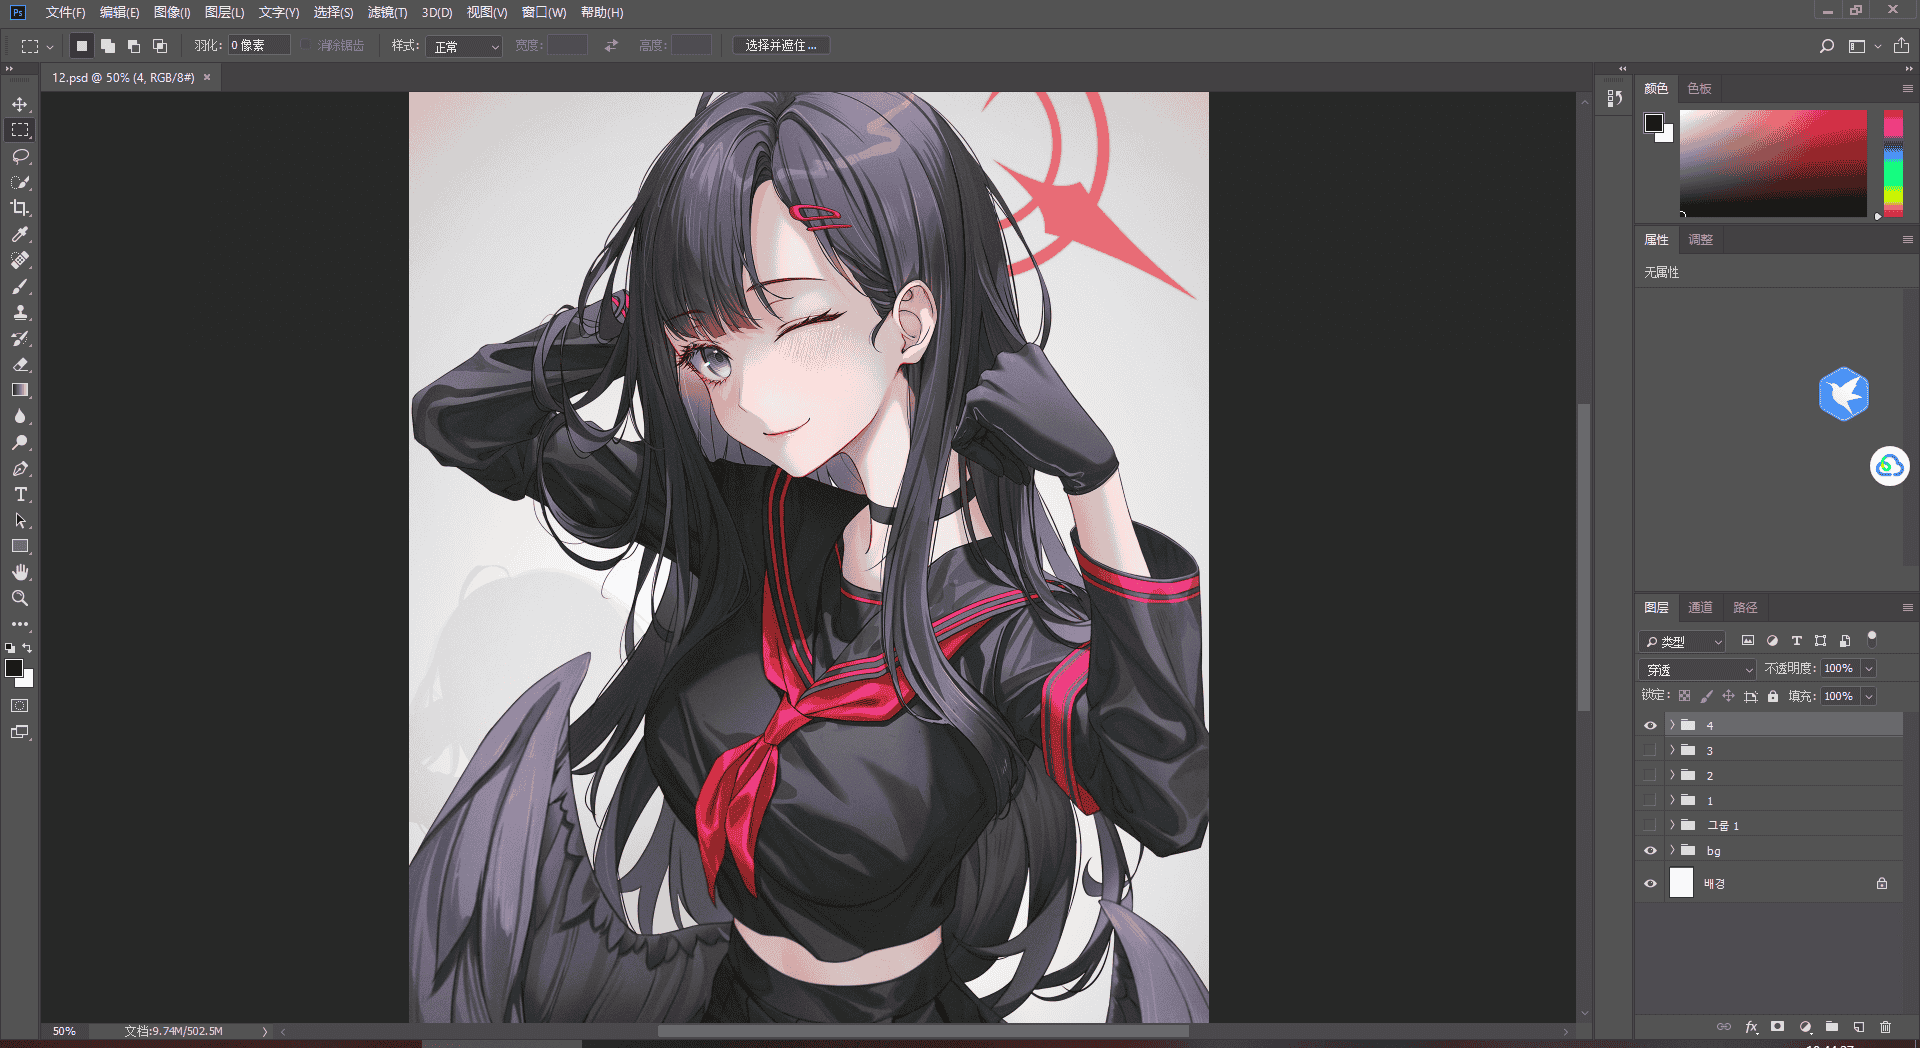Image resolution: width=1920 pixels, height=1048 pixels.
Task: Create a new layer group with folder icon
Action: (x=1832, y=1027)
